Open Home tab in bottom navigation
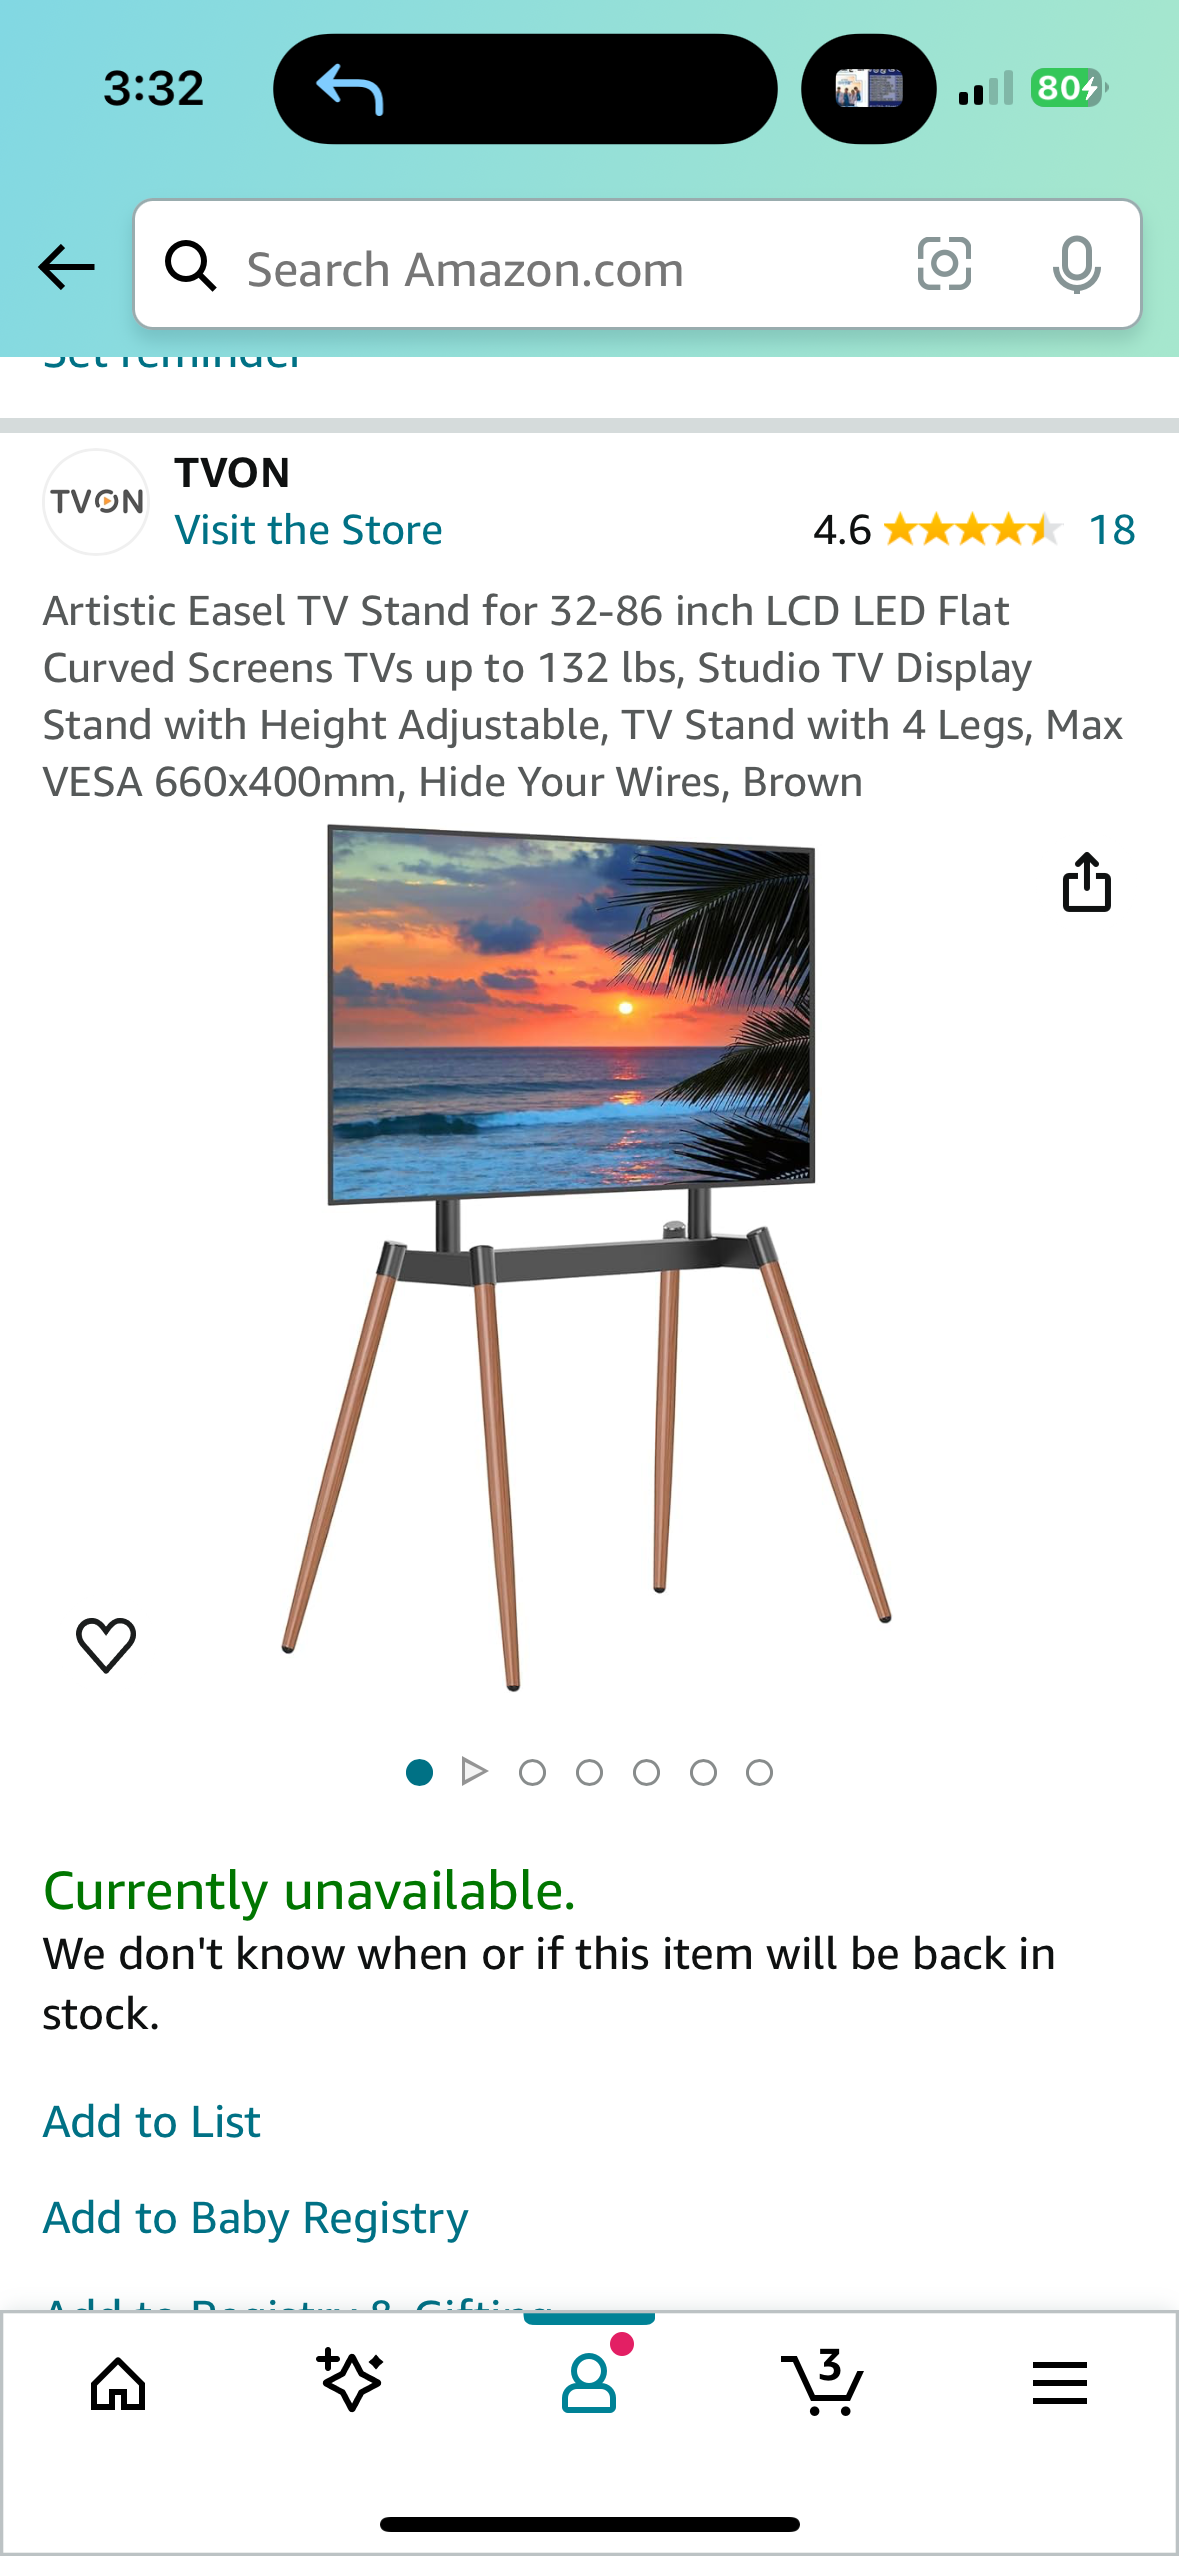The width and height of the screenshot is (1179, 2556). click(x=118, y=2385)
